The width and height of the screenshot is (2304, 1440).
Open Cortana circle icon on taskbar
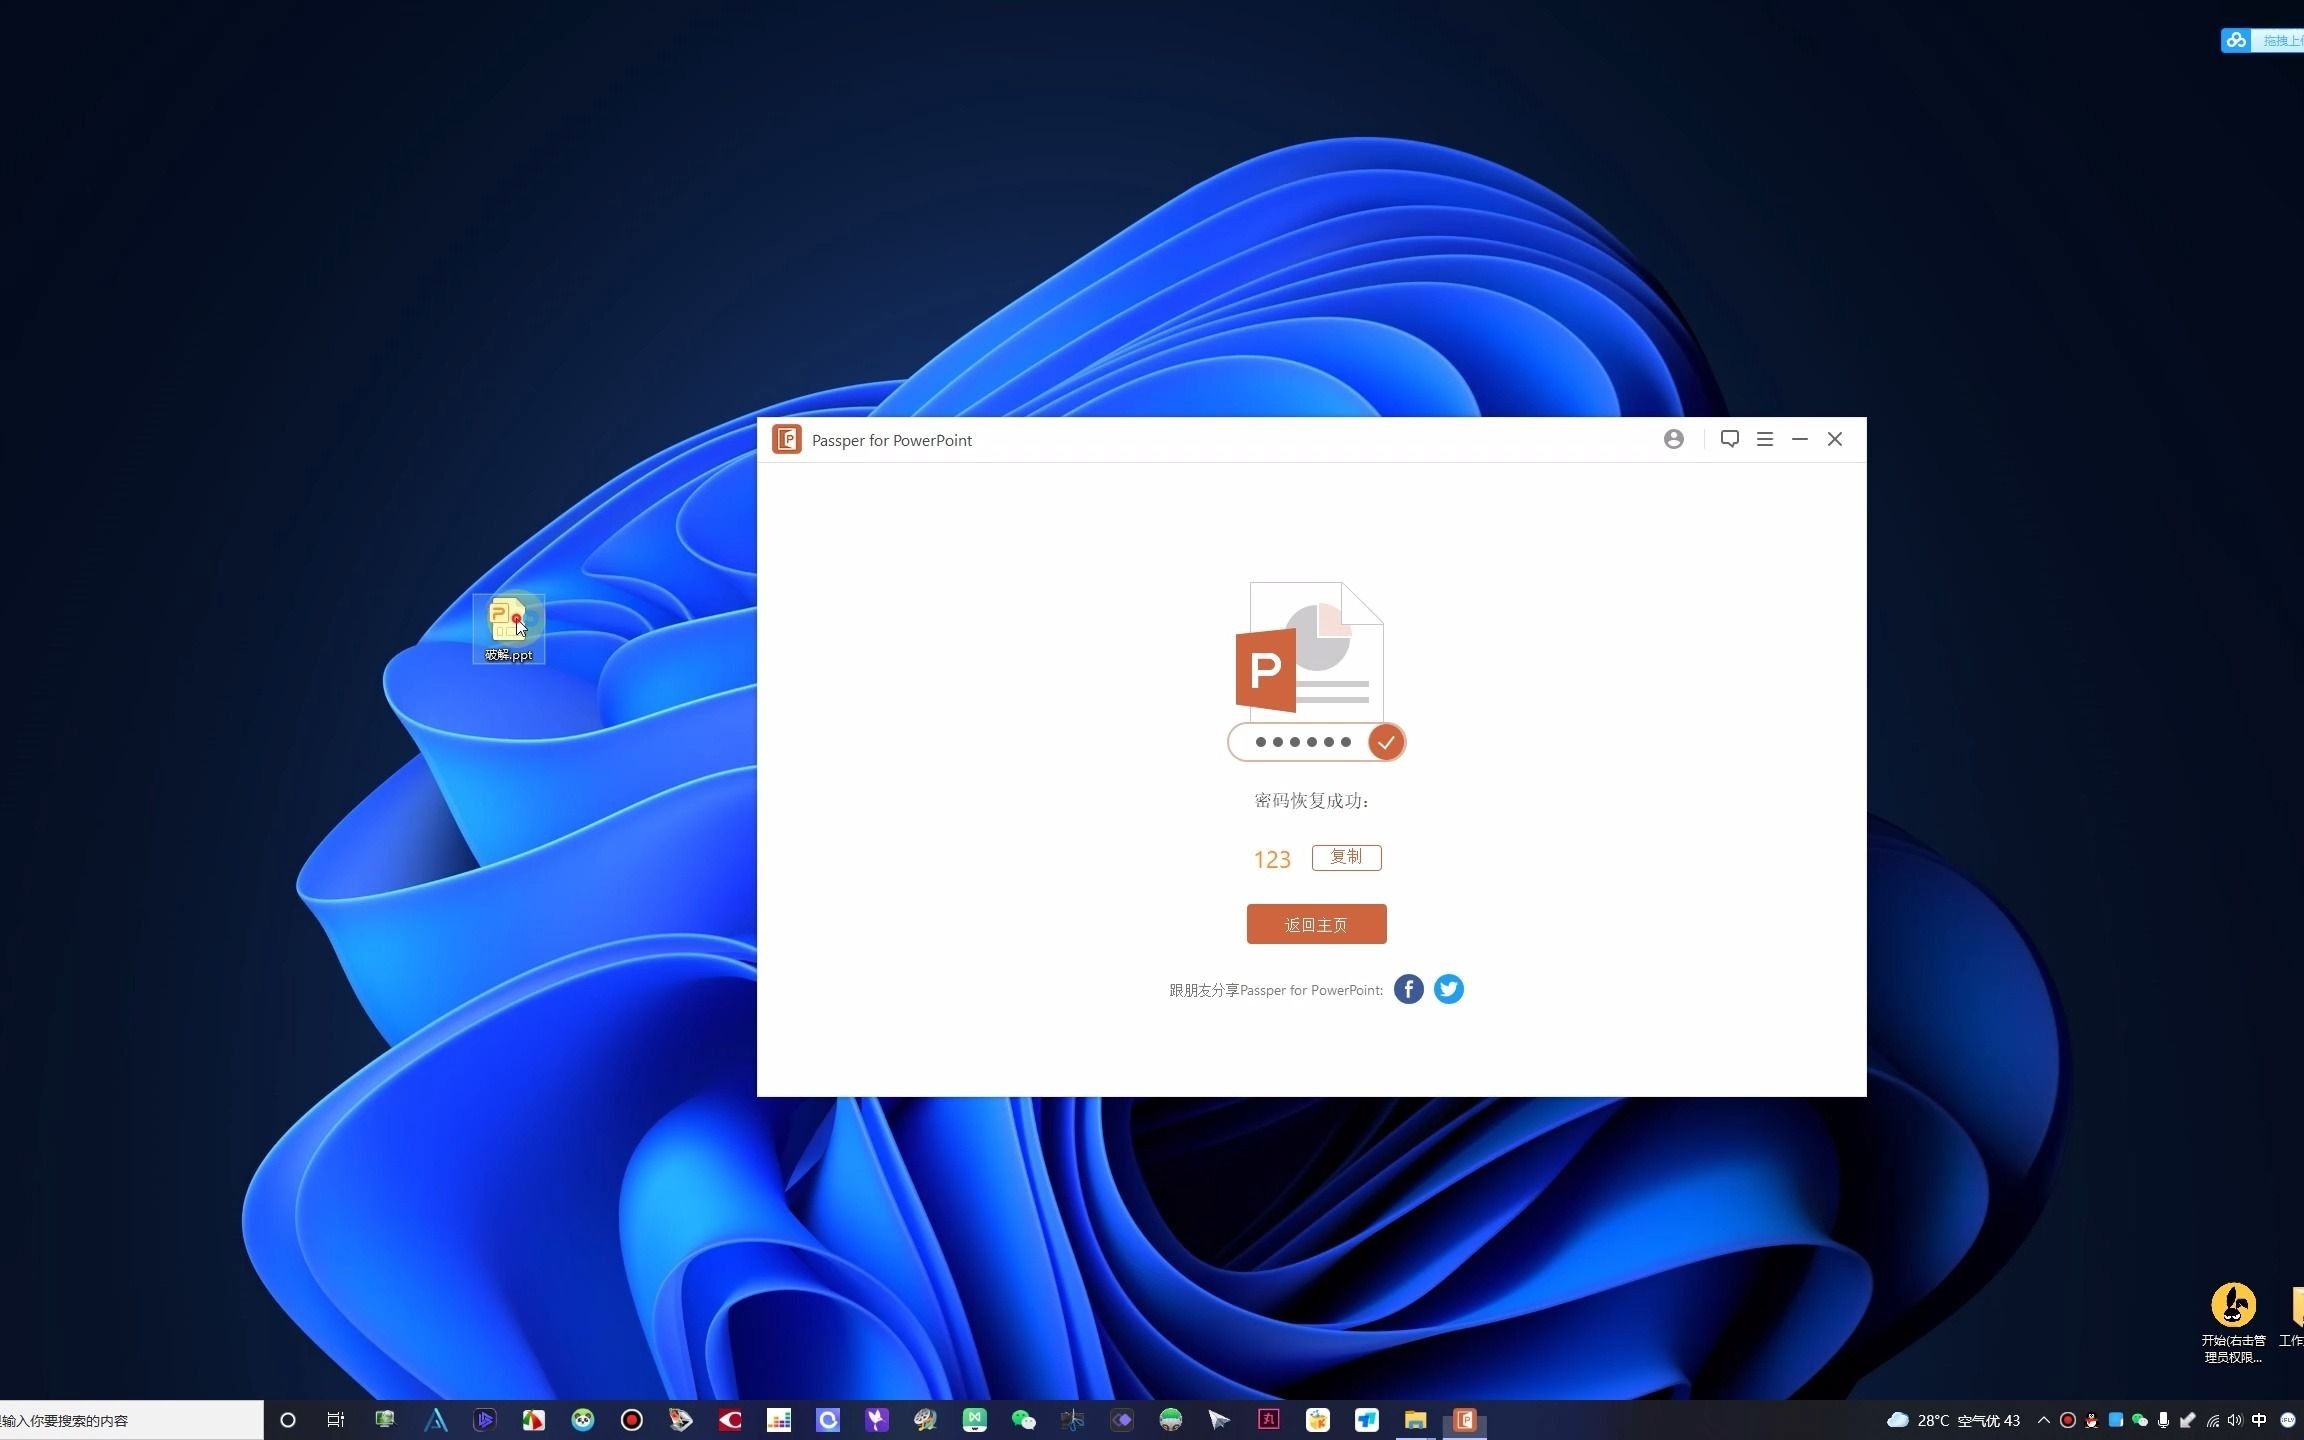288,1420
